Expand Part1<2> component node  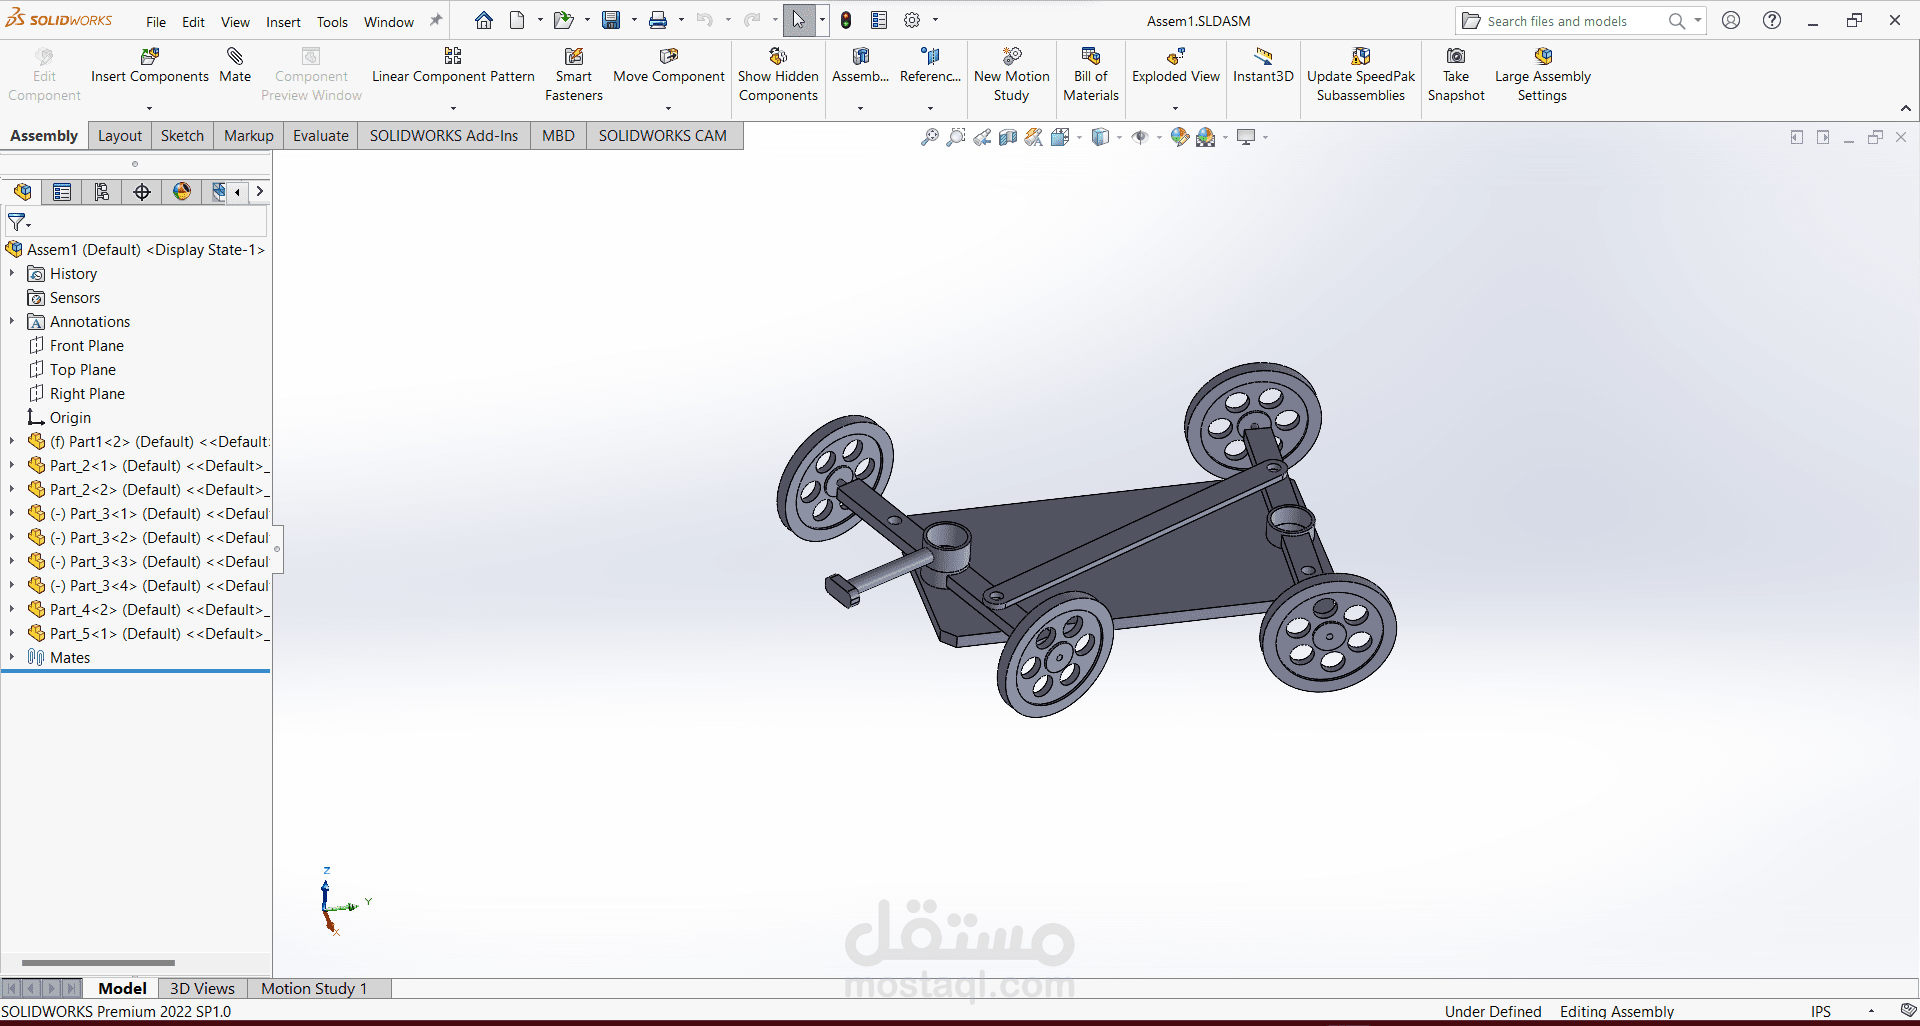coord(12,441)
